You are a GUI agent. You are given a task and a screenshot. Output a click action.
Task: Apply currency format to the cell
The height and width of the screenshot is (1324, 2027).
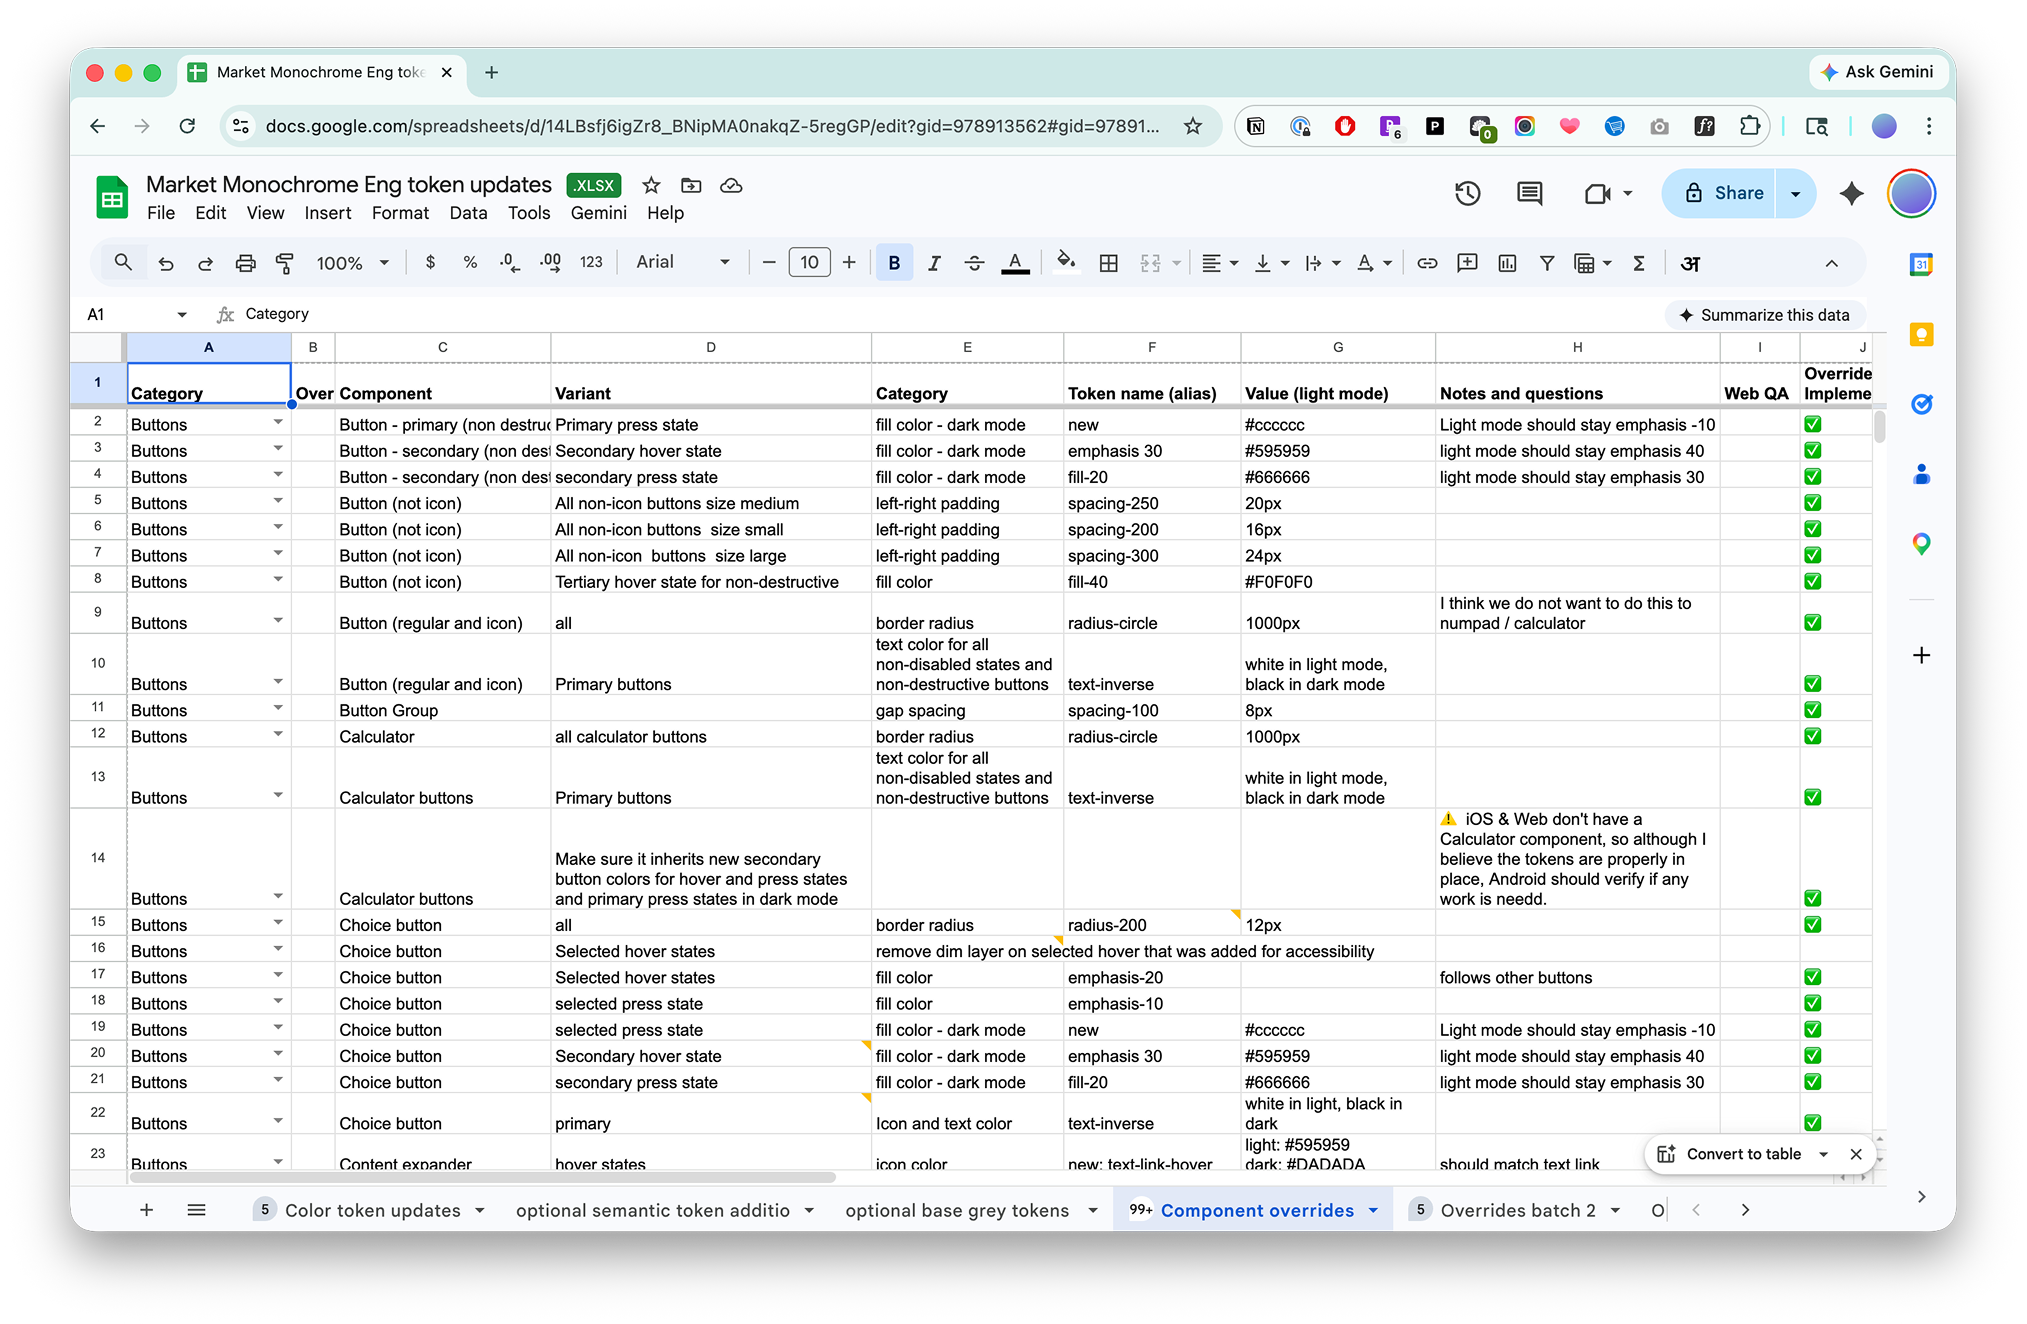430,262
